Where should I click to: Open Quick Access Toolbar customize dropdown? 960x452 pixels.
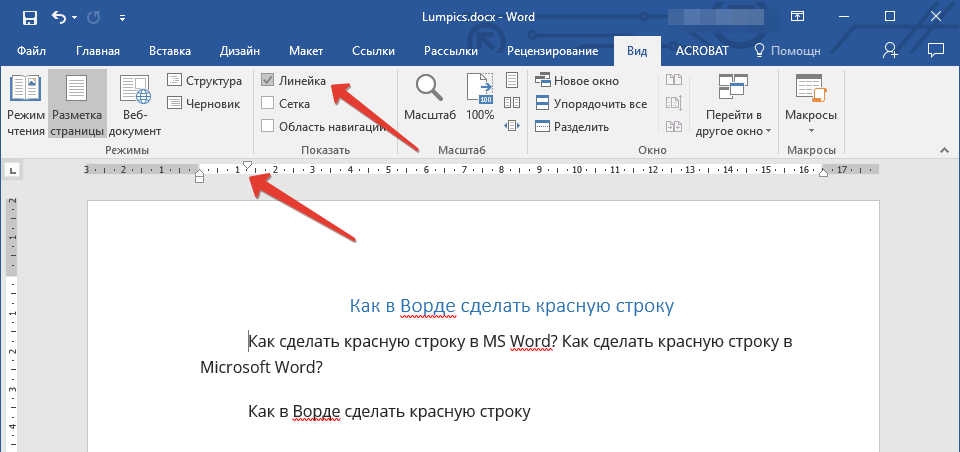tap(122, 18)
